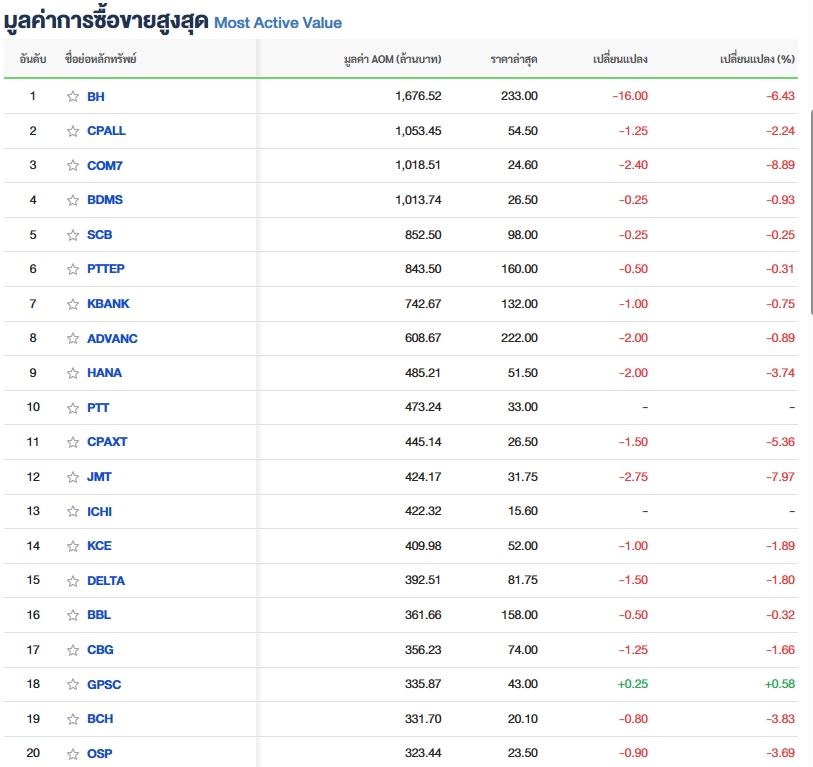View the JMT stock details
Screen dimensions: 813x767
(99, 477)
